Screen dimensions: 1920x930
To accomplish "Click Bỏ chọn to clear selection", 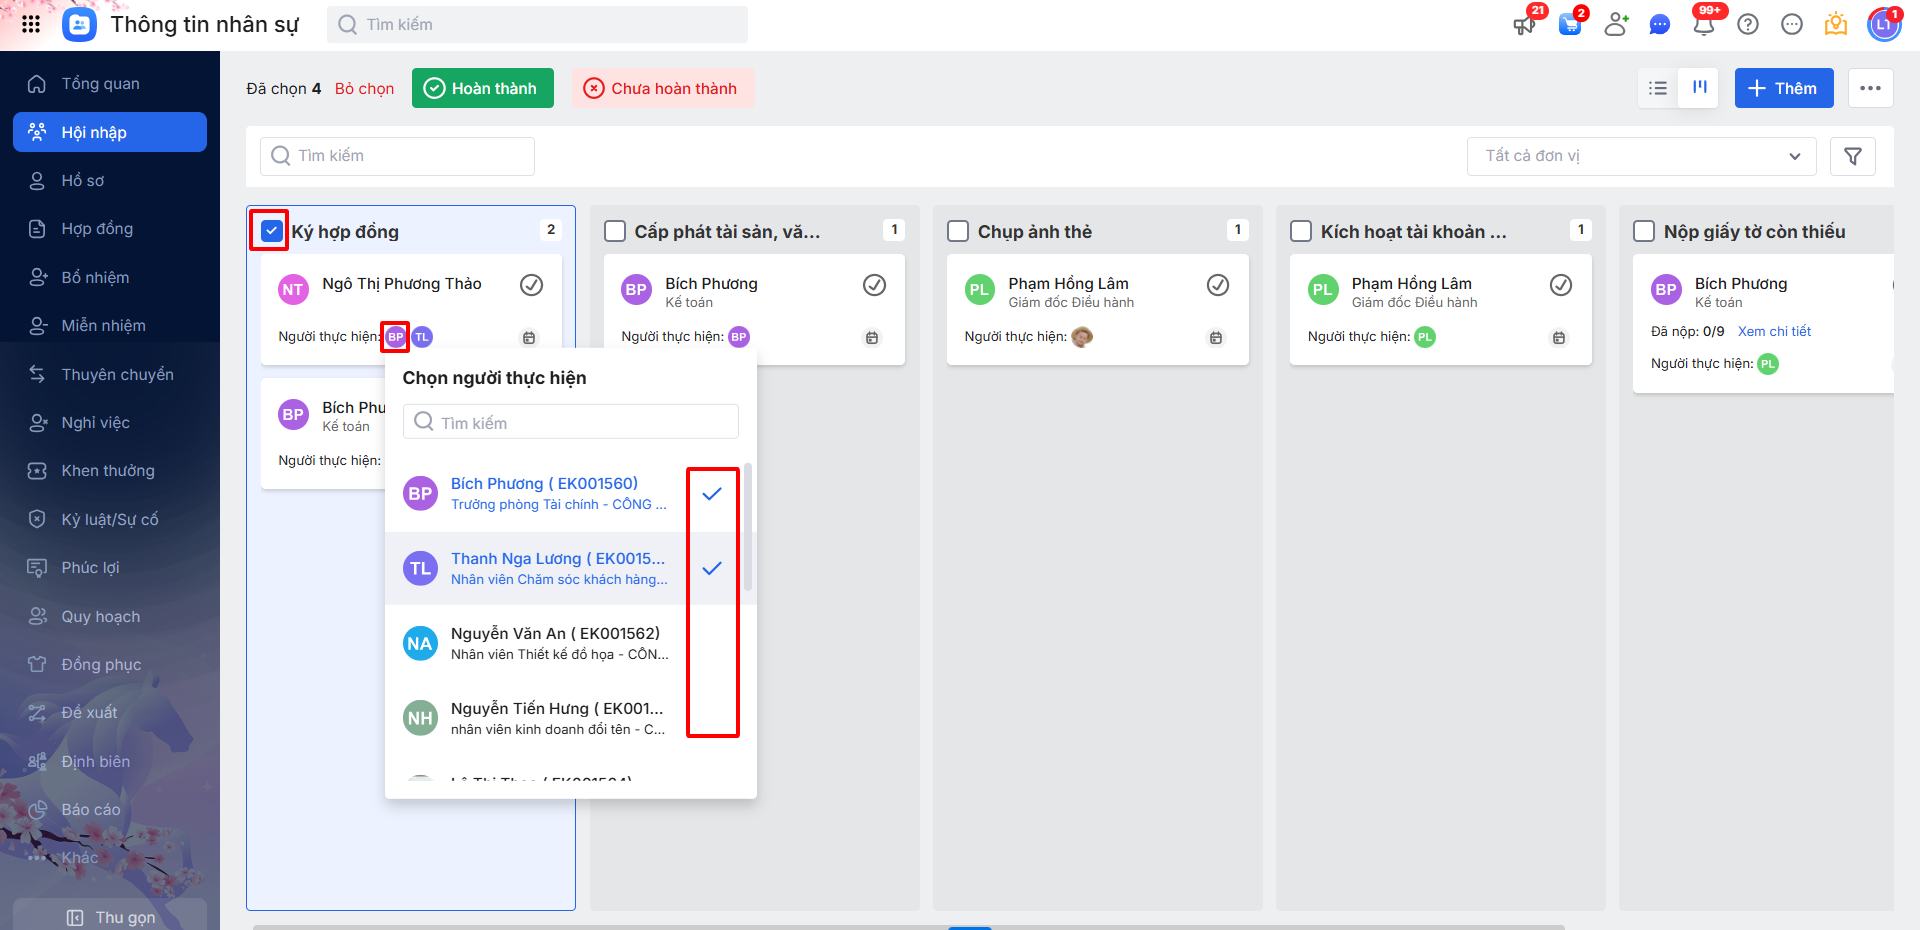I will point(364,89).
